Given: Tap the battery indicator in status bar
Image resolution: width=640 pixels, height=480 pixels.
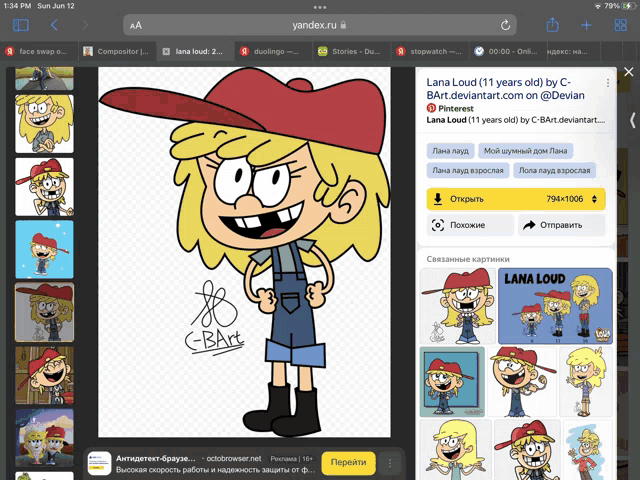Looking at the screenshot, I should (x=627, y=6).
